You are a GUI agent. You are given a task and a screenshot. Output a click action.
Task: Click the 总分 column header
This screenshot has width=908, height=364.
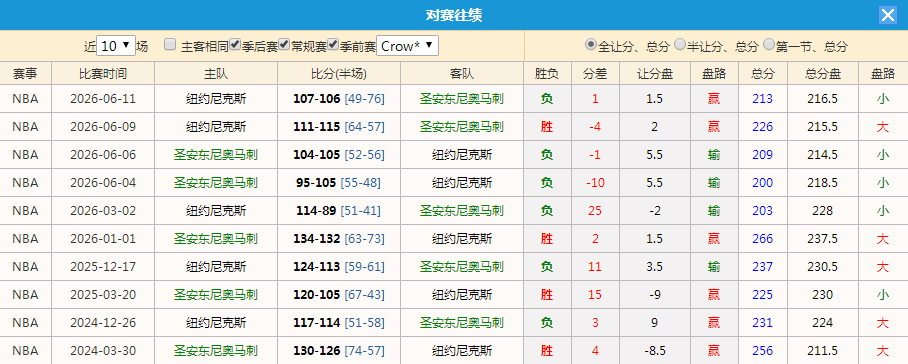[x=763, y=73]
